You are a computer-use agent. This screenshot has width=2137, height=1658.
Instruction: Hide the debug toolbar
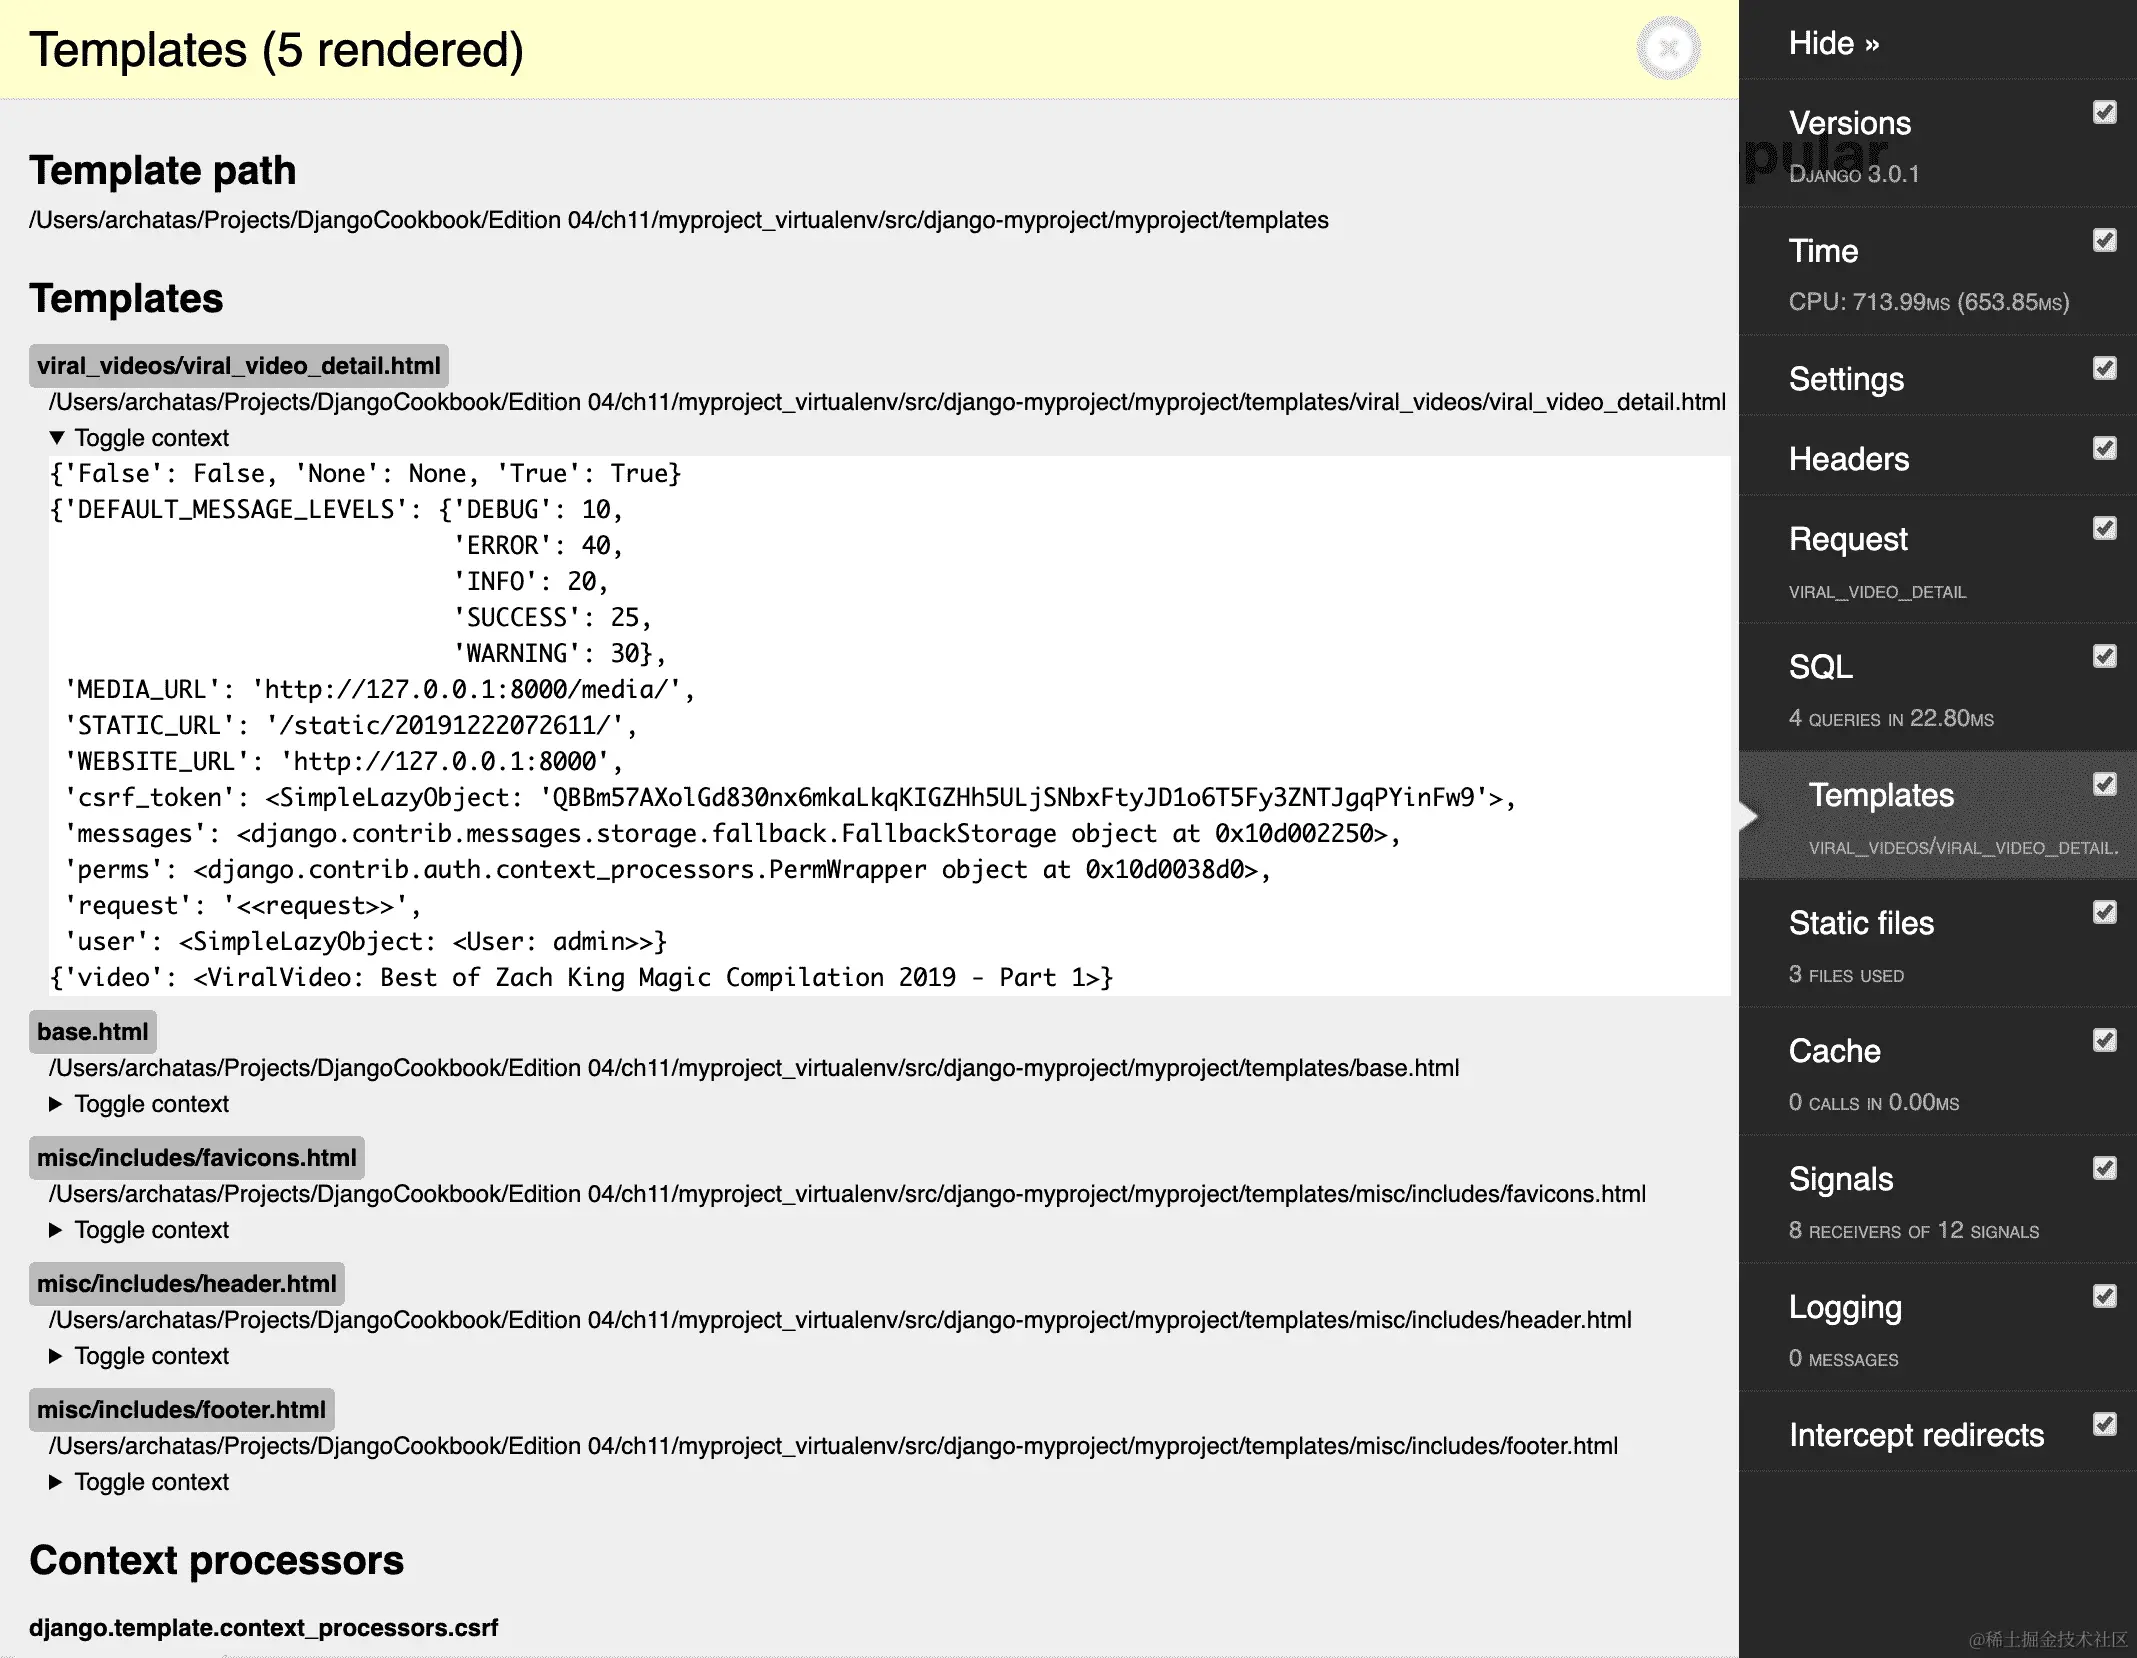click(1833, 43)
